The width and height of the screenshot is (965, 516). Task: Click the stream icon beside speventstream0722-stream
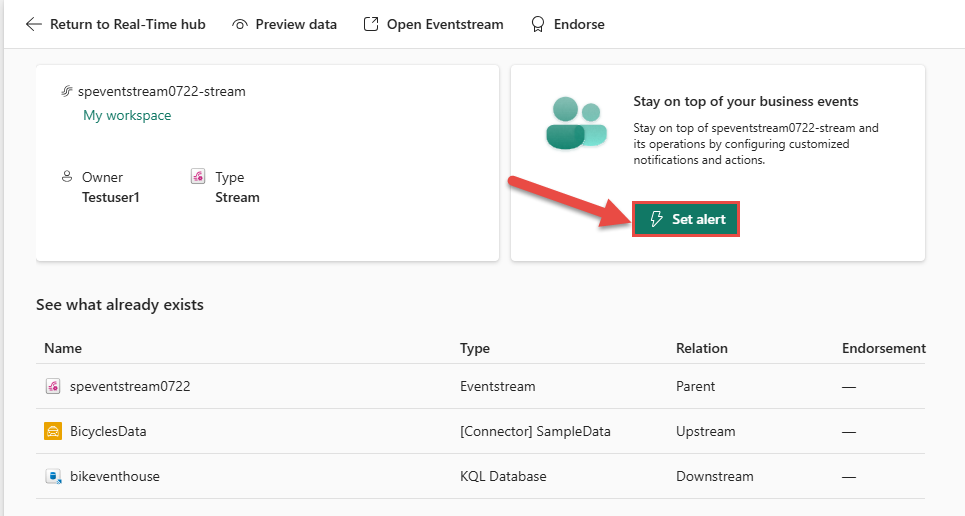pos(66,92)
